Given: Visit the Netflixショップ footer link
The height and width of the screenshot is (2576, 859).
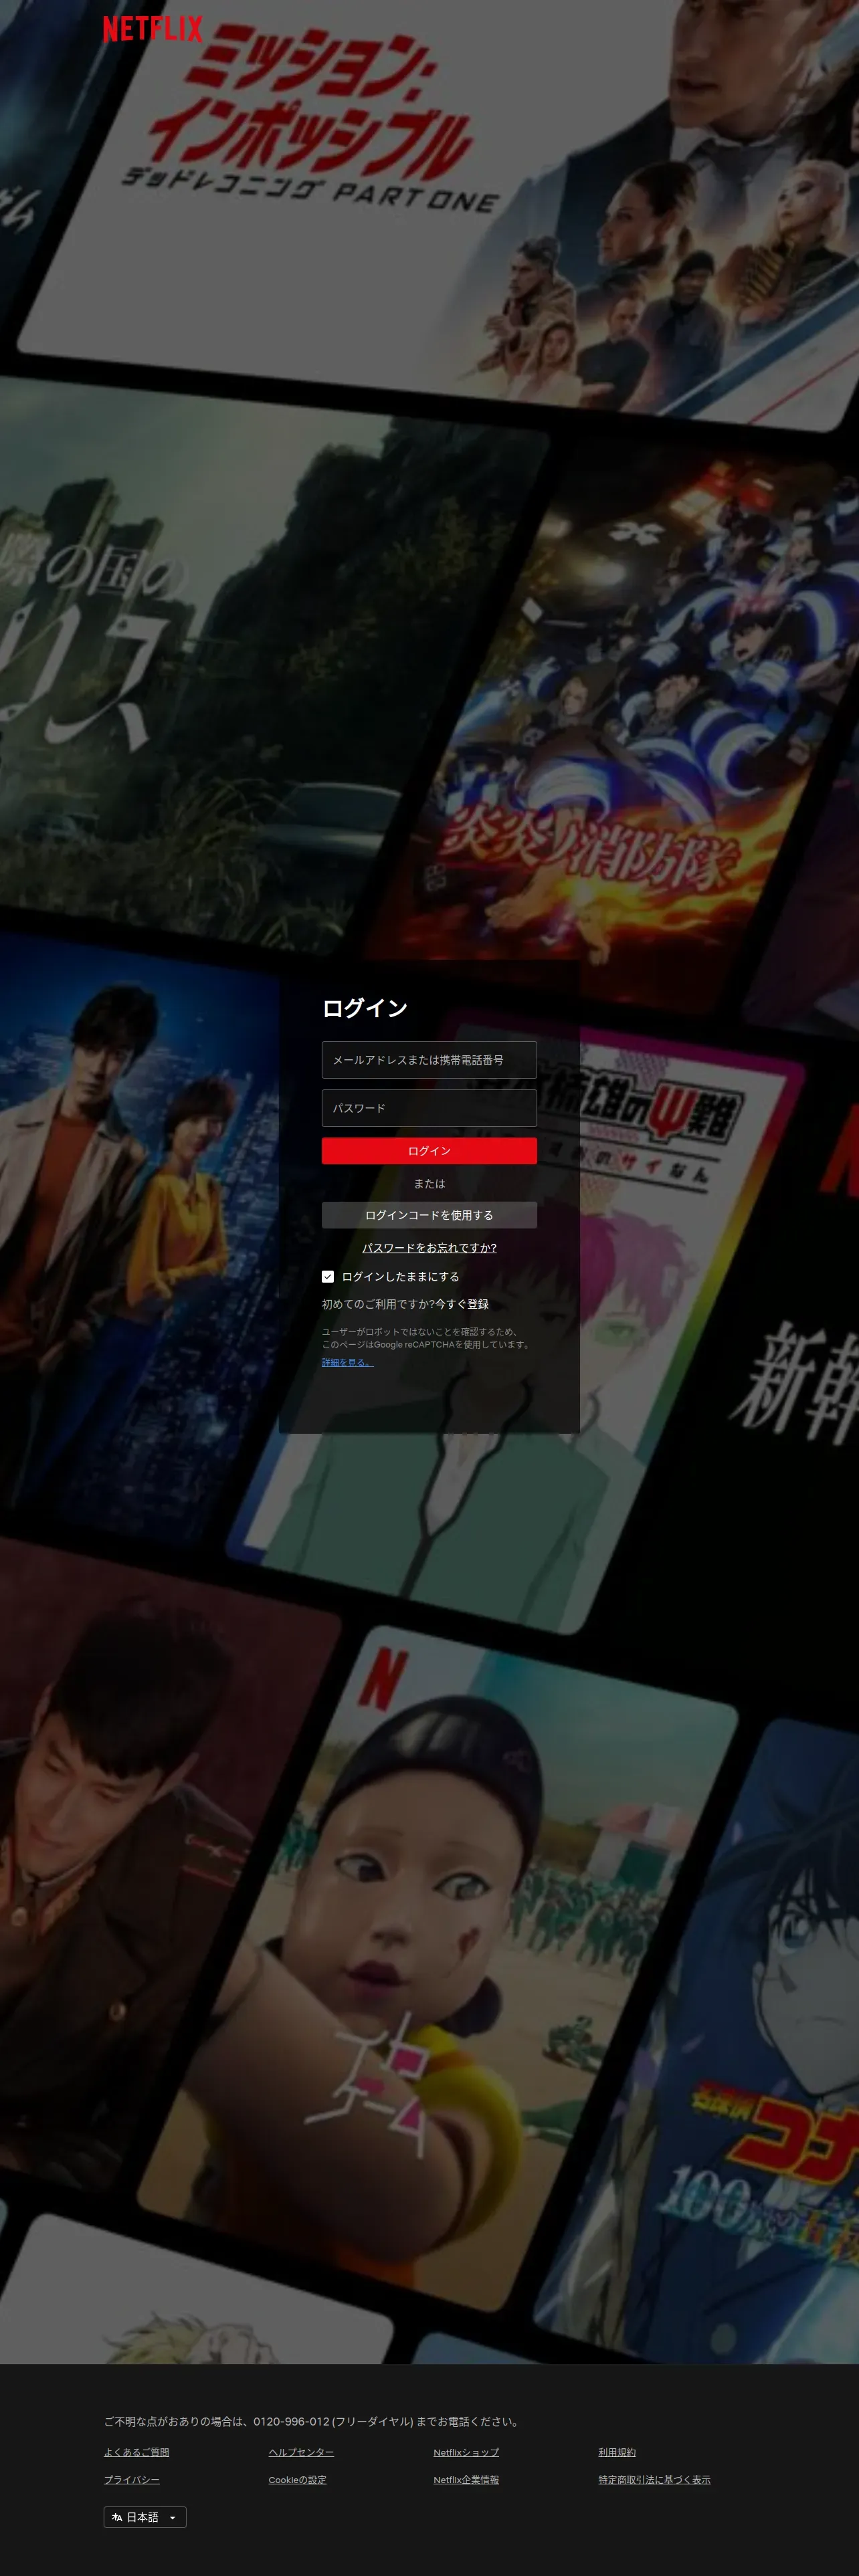Looking at the screenshot, I should [x=466, y=2452].
